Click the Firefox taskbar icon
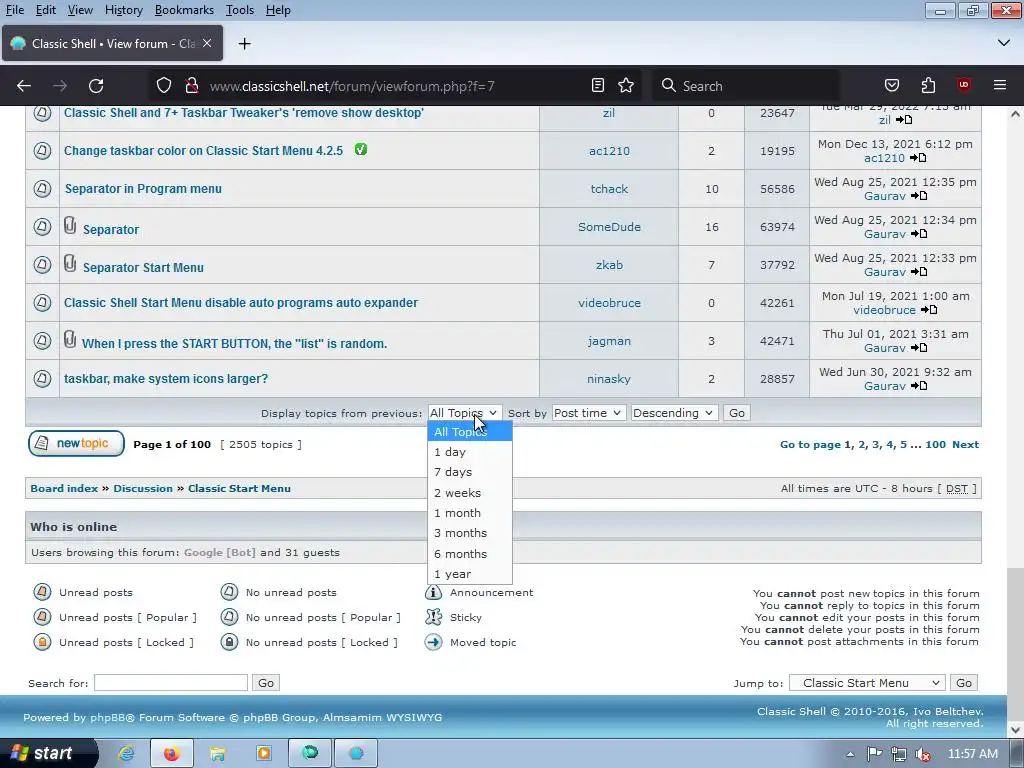 pos(172,754)
